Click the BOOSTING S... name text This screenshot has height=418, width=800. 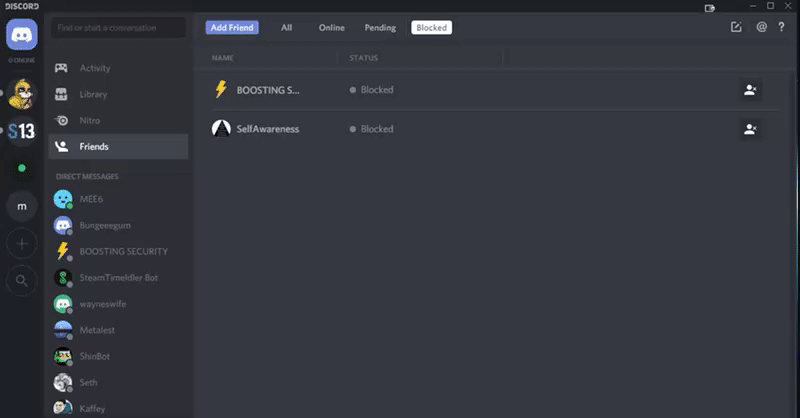pos(268,90)
